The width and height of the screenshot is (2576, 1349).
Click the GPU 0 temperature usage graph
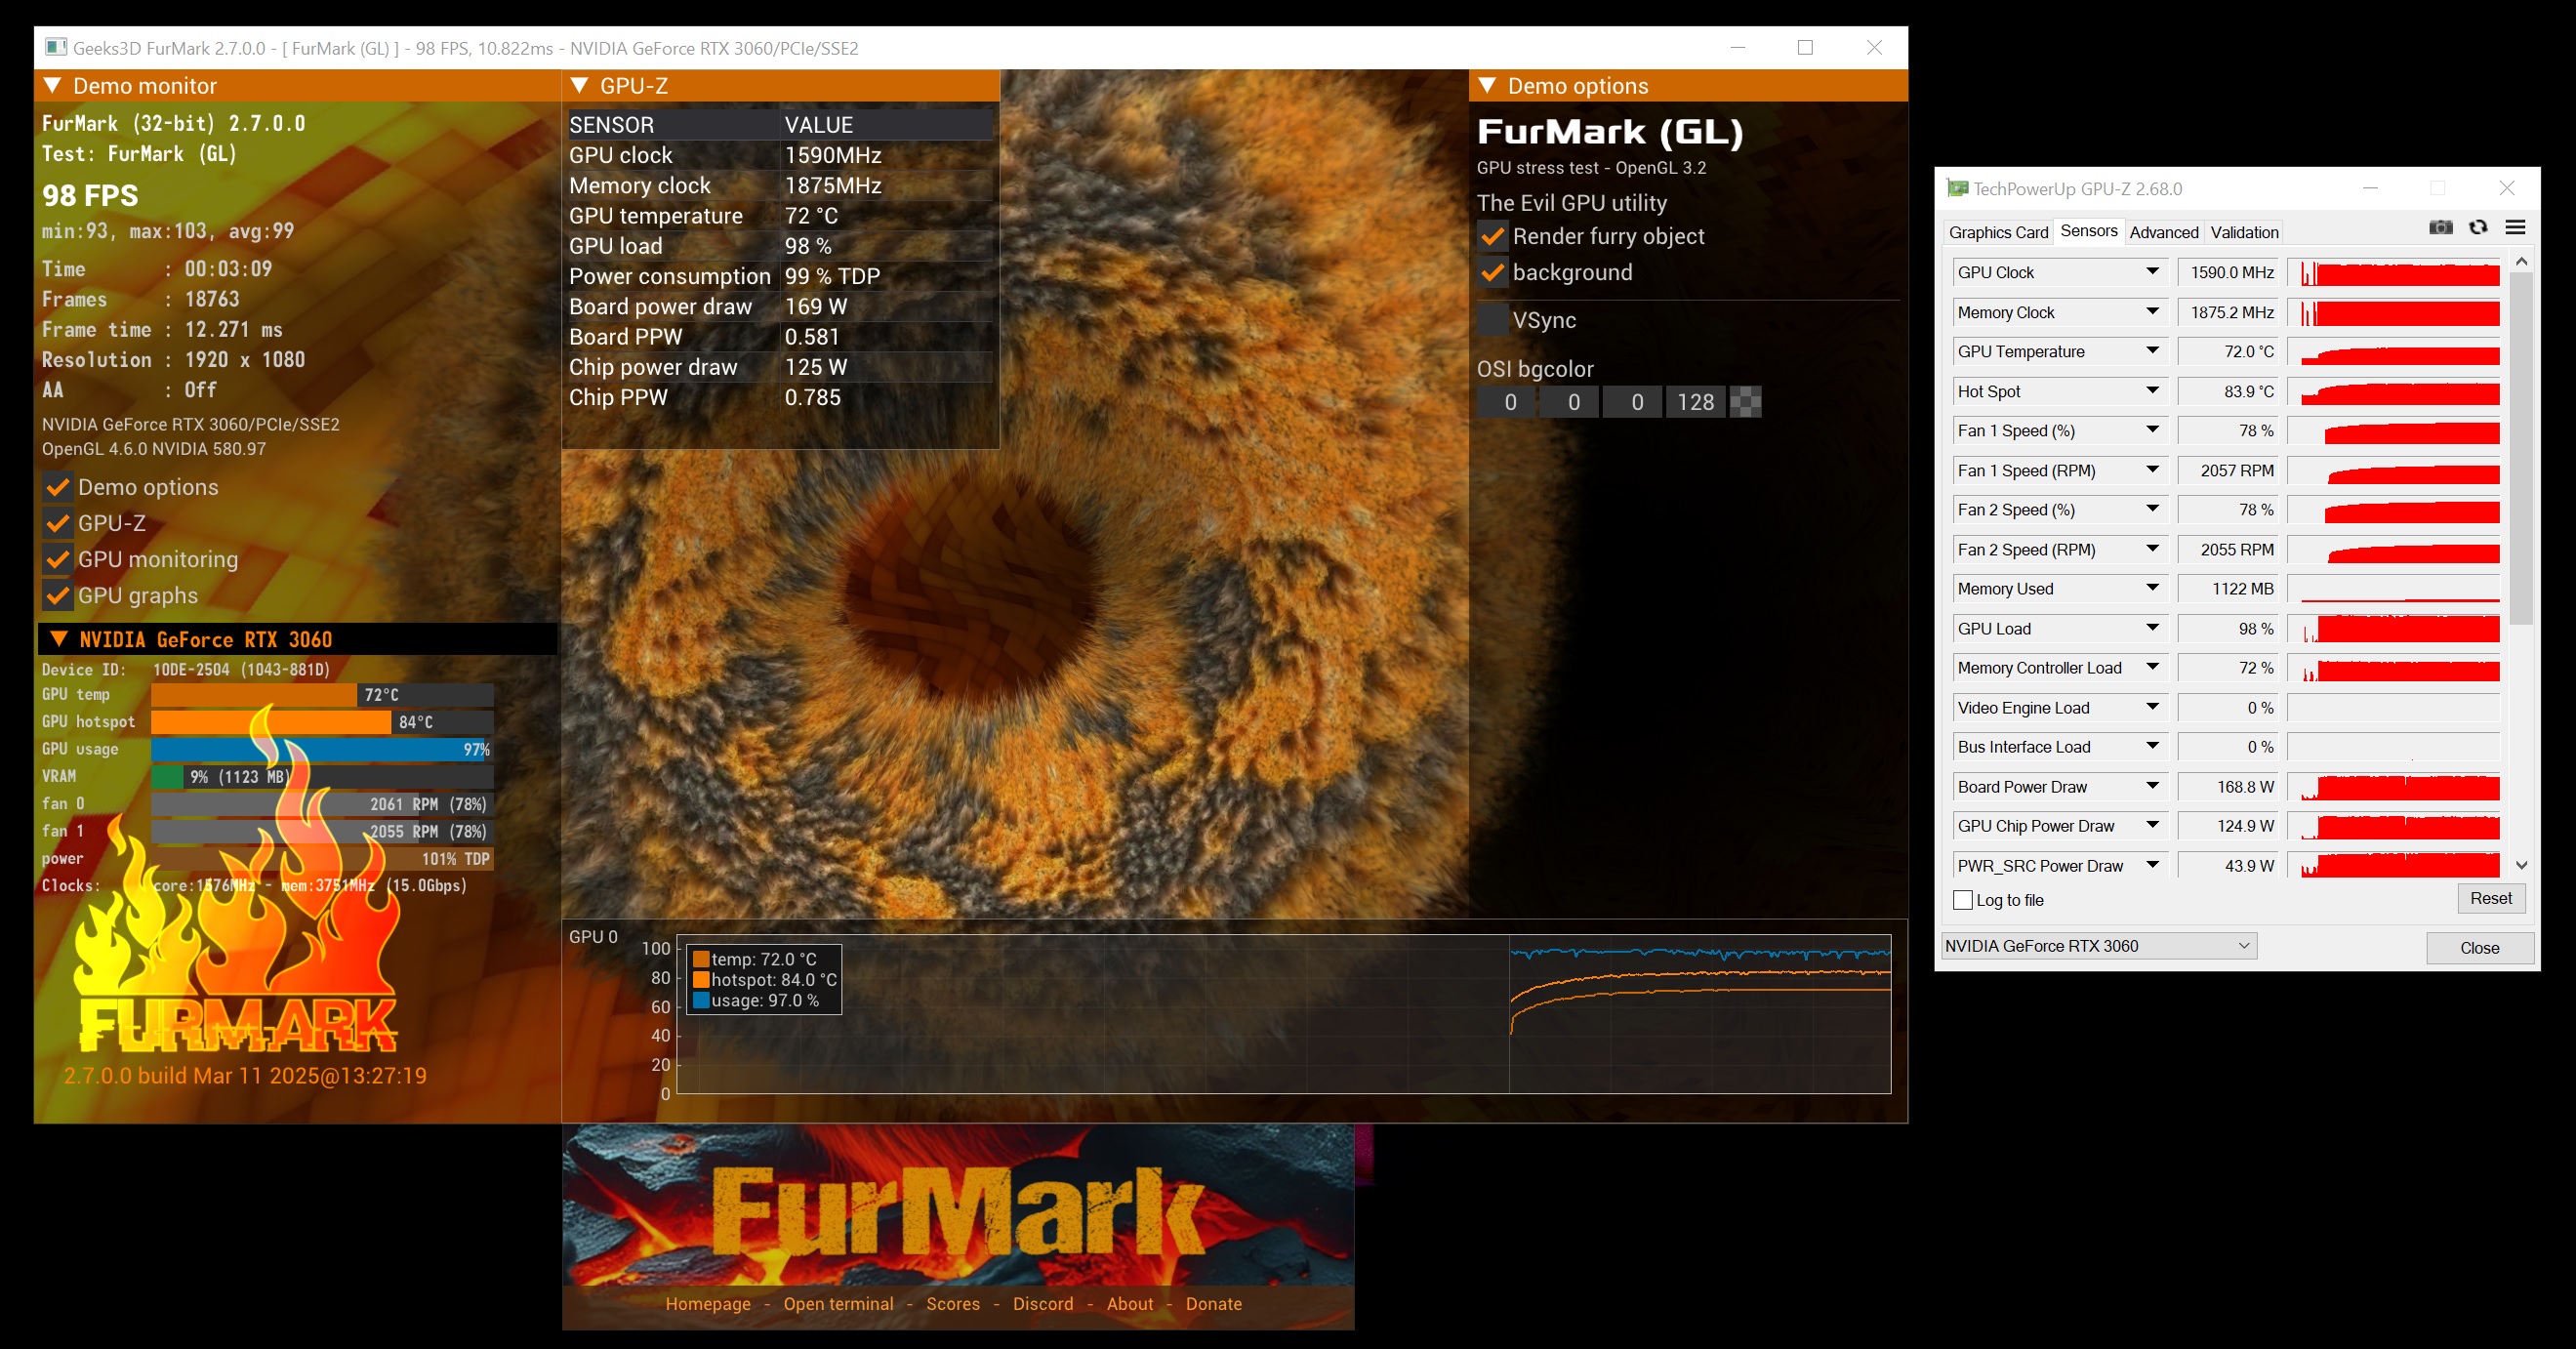(x=1283, y=1014)
